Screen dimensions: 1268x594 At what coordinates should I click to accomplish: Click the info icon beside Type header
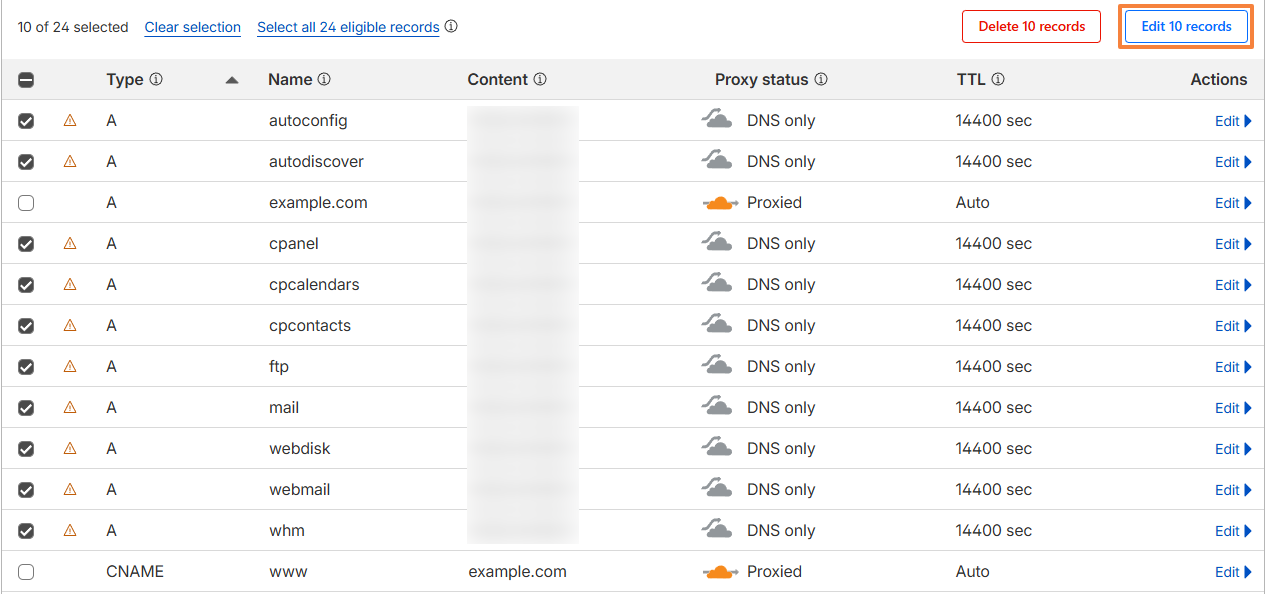(156, 80)
